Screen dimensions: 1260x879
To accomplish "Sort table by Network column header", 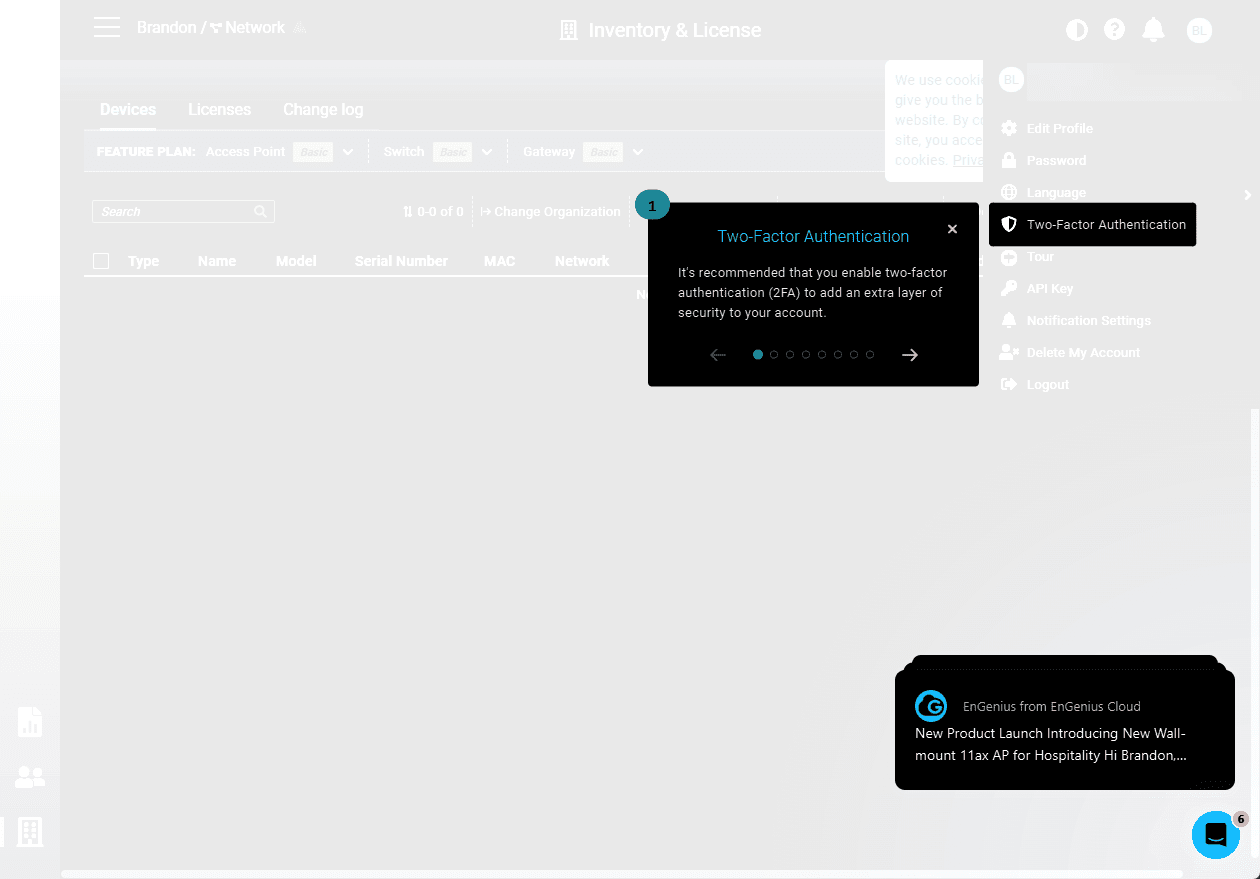I will click(582, 261).
